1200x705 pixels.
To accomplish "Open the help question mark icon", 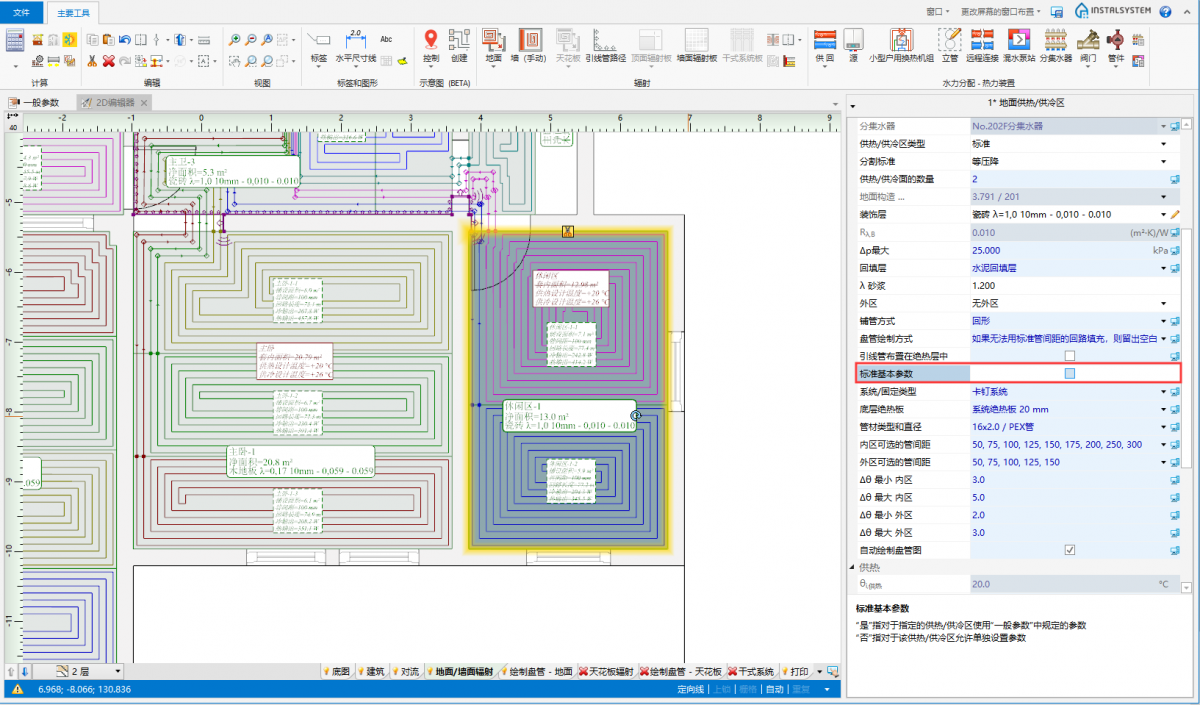I will 1165,12.
